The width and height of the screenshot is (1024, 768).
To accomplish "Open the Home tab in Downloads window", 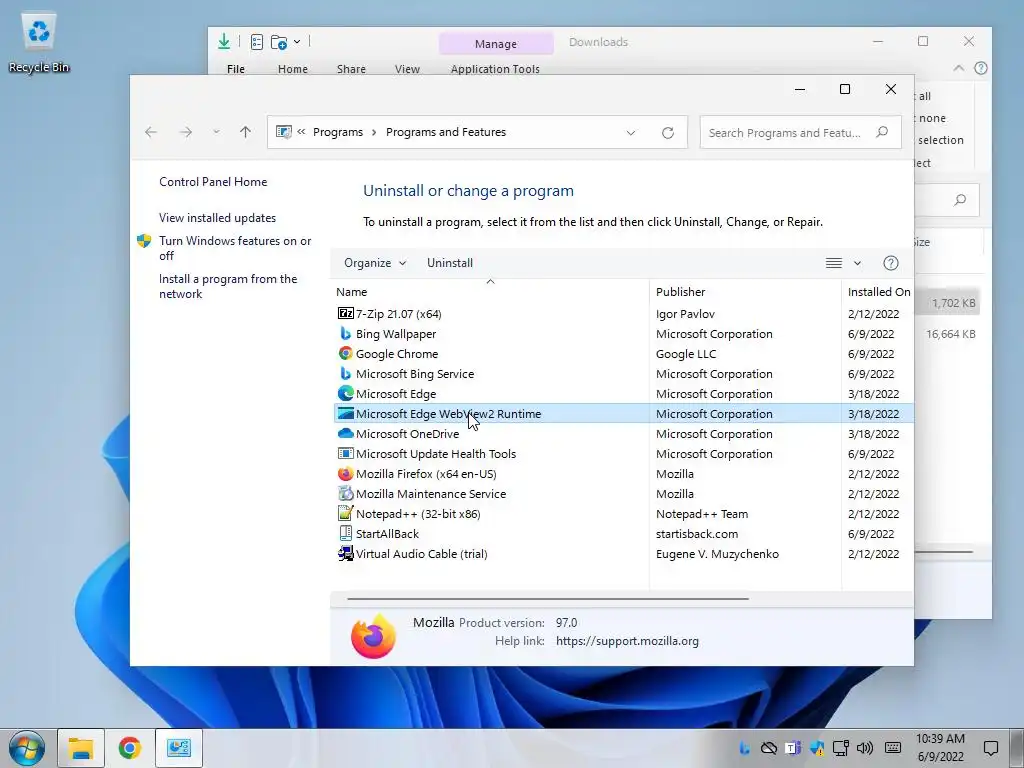I will tap(293, 69).
